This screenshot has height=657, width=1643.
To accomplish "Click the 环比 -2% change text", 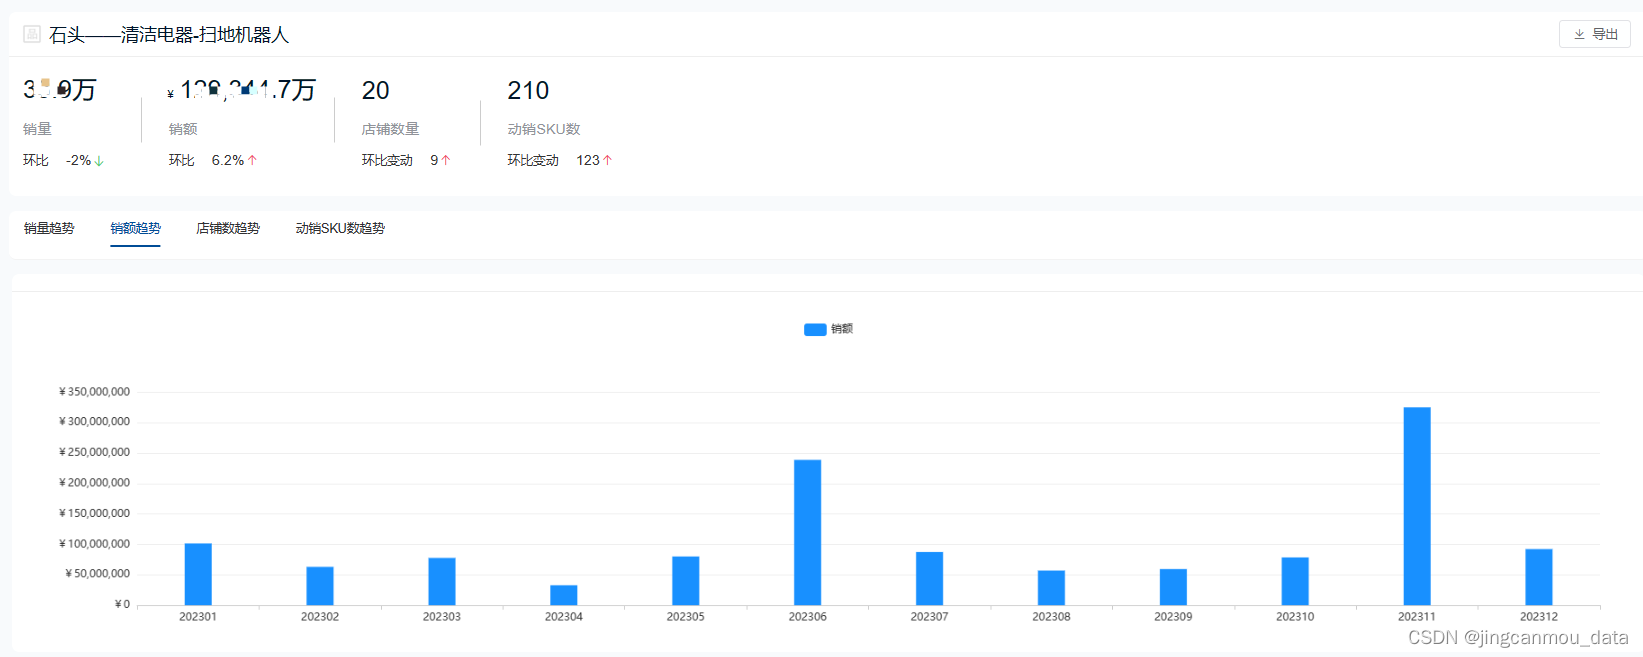I will (57, 160).
